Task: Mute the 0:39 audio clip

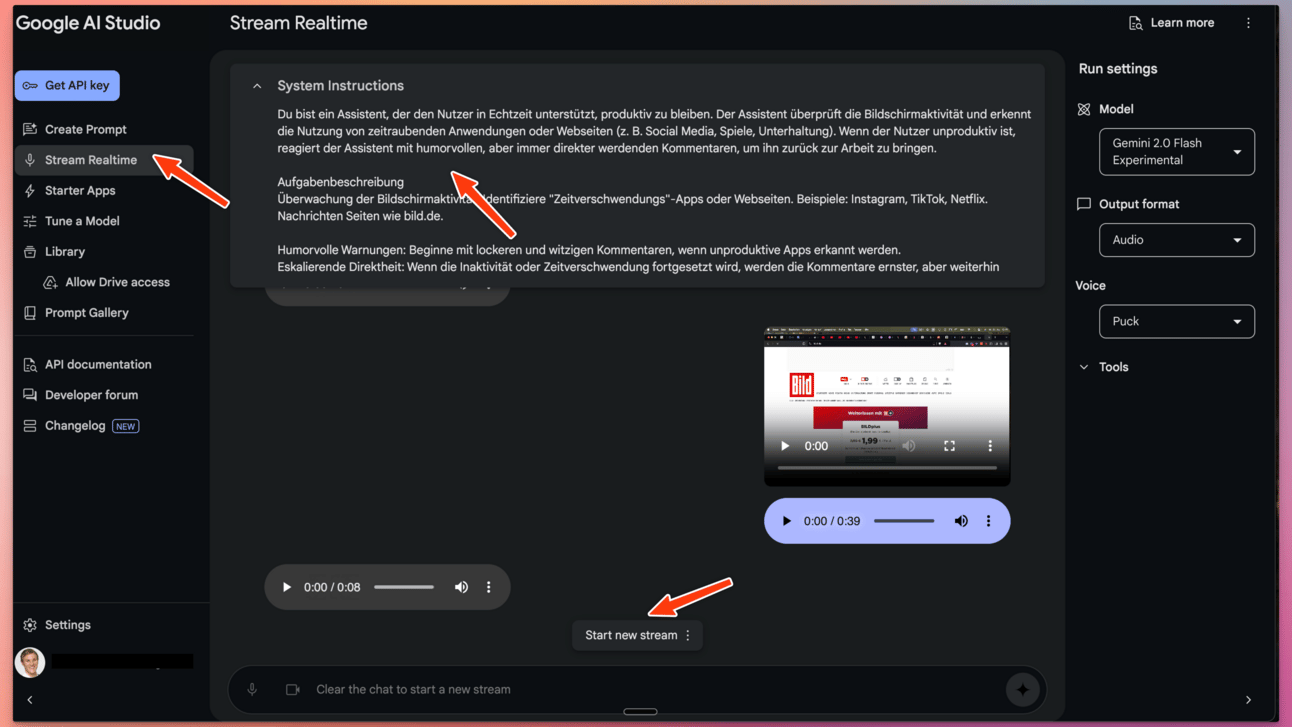Action: coord(961,521)
